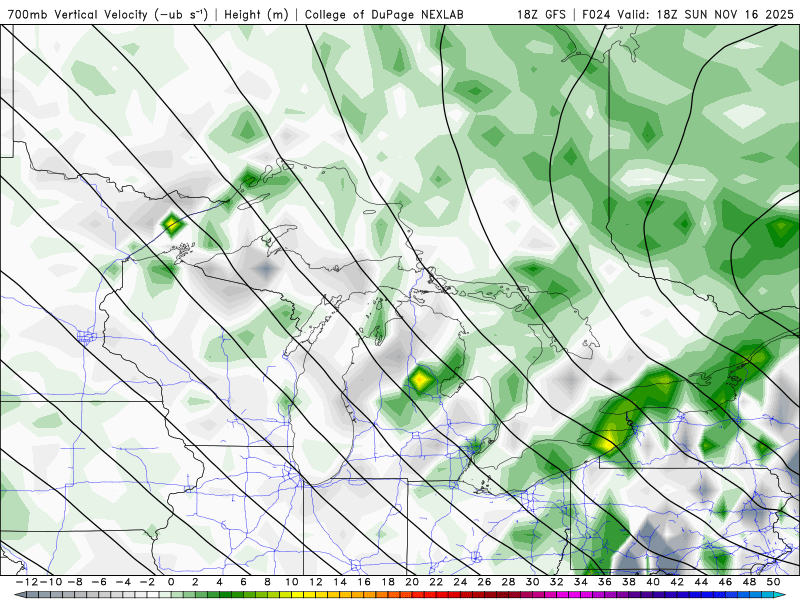Click the '14' color scale label
800x600 pixels.
(x=340, y=582)
